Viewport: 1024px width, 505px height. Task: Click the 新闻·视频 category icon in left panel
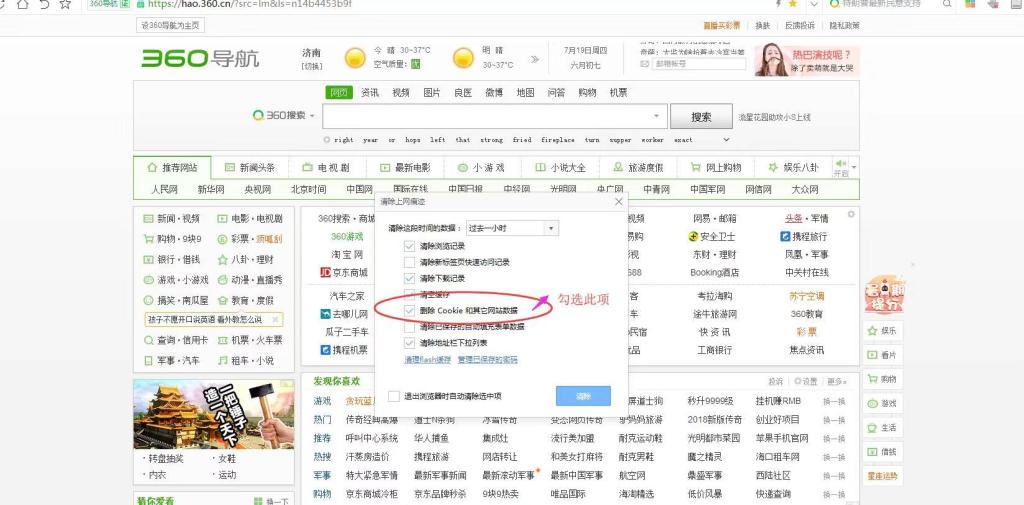(x=148, y=218)
